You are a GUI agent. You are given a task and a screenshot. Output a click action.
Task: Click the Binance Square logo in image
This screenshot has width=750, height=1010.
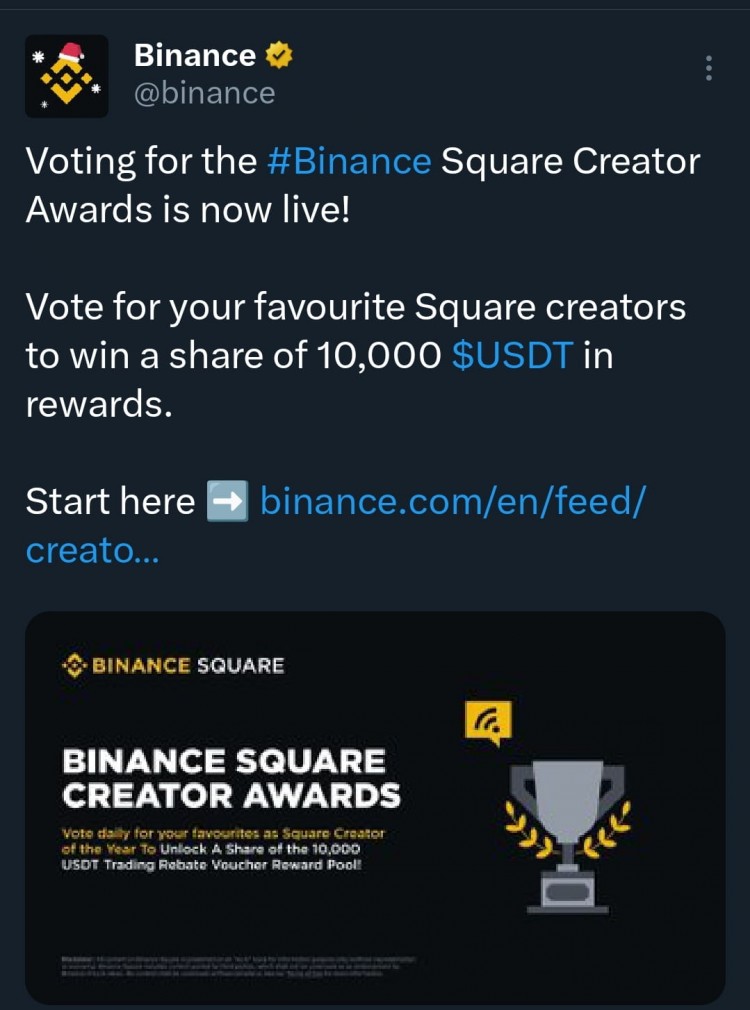pyautogui.click(x=173, y=665)
